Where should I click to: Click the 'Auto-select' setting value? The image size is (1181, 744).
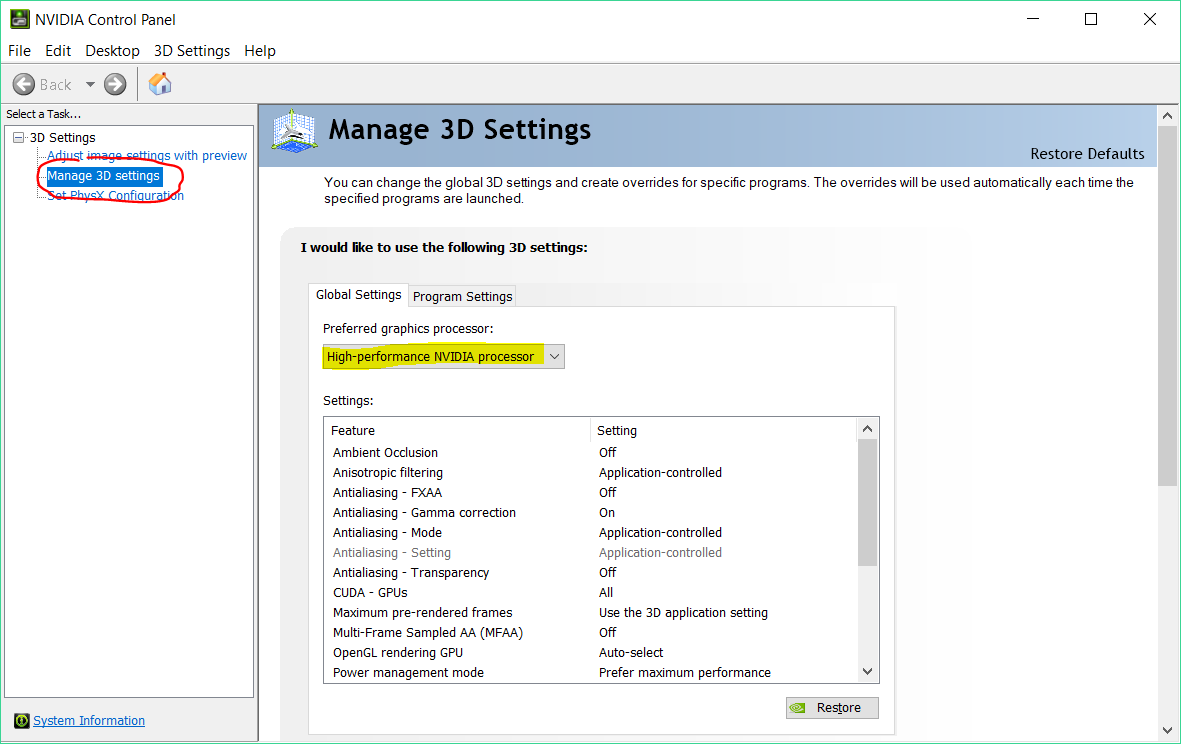point(631,653)
